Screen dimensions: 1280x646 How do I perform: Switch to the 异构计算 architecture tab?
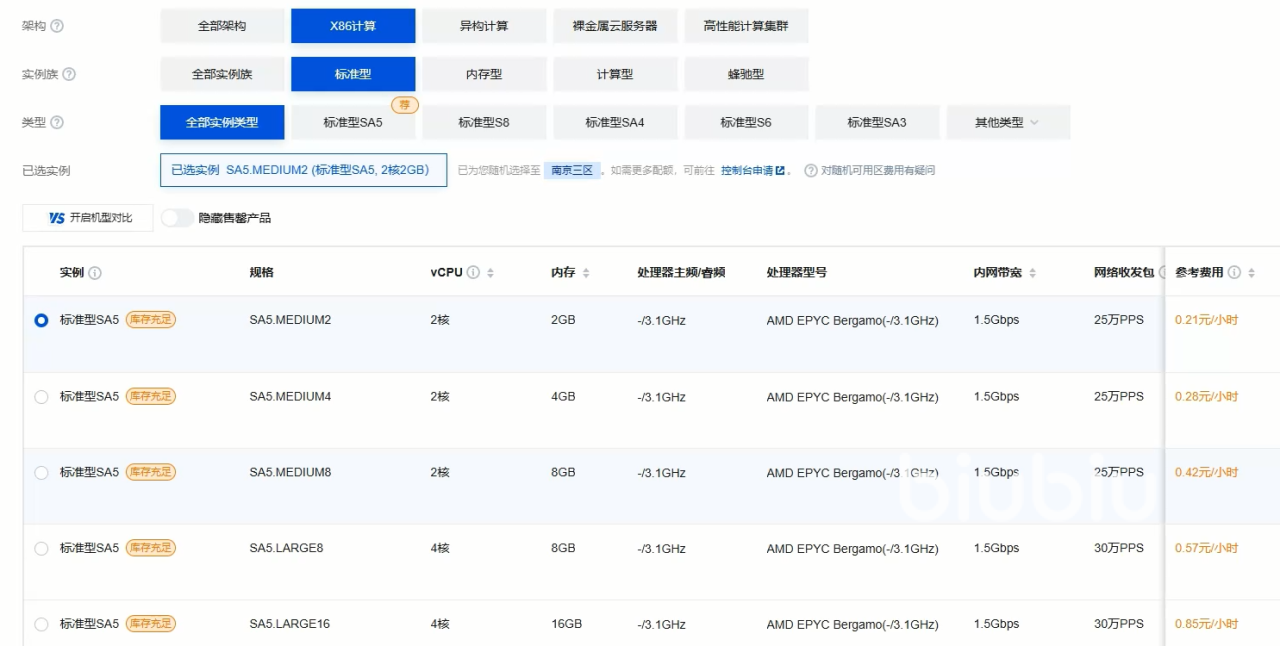point(483,26)
